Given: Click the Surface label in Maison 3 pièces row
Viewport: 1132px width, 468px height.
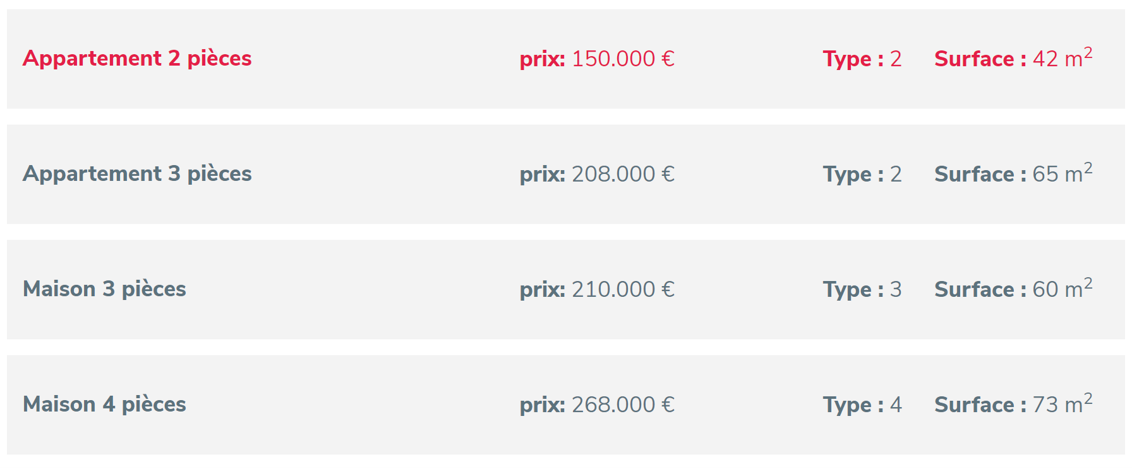Looking at the screenshot, I should pos(980,290).
